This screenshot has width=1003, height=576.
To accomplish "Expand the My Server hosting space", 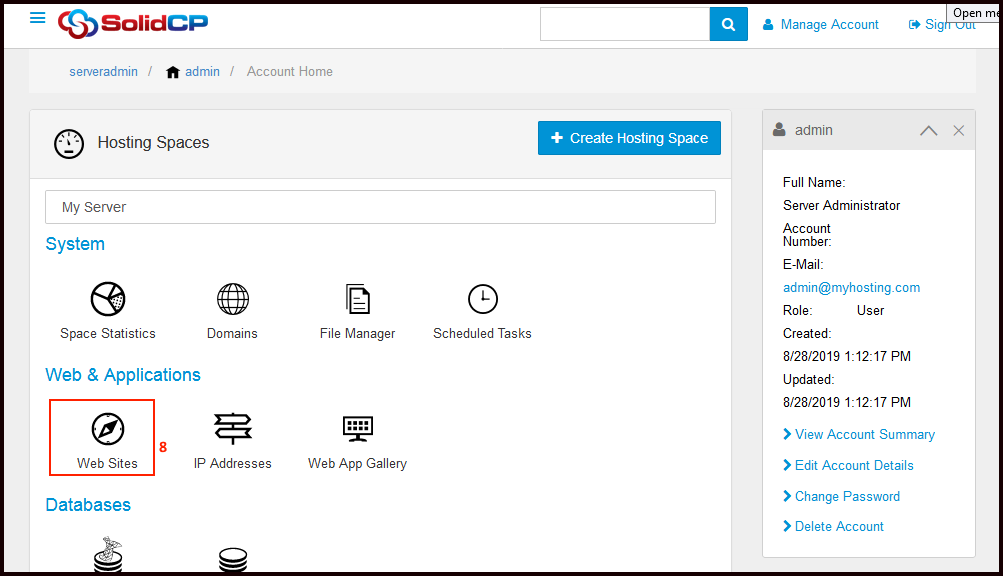I will point(380,207).
